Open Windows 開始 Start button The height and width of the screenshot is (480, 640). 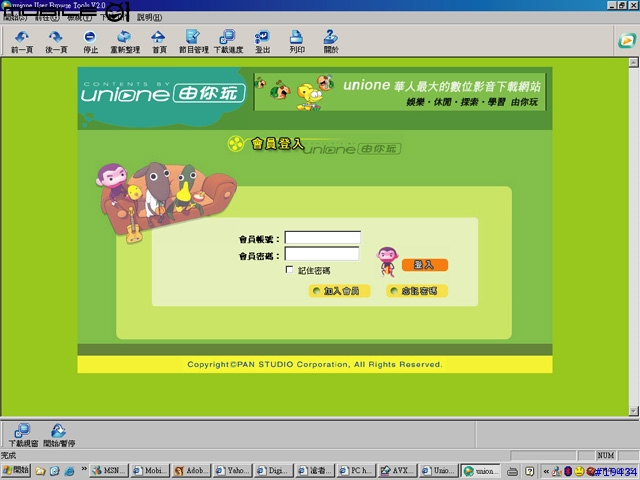(16, 471)
